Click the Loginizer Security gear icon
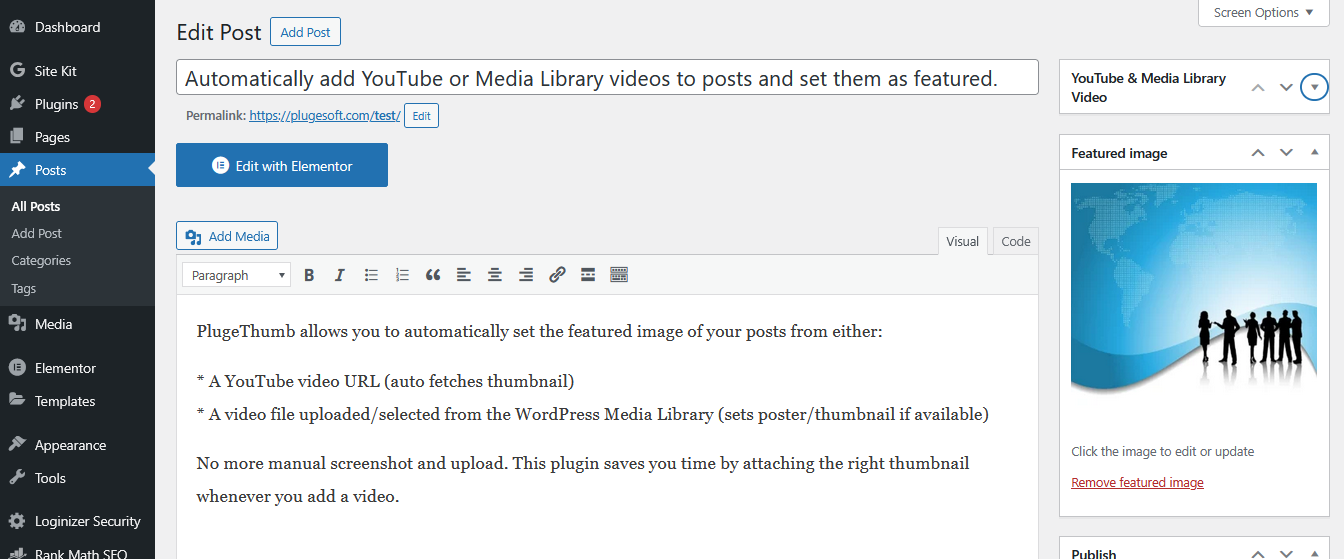The image size is (1344, 559). (17, 521)
